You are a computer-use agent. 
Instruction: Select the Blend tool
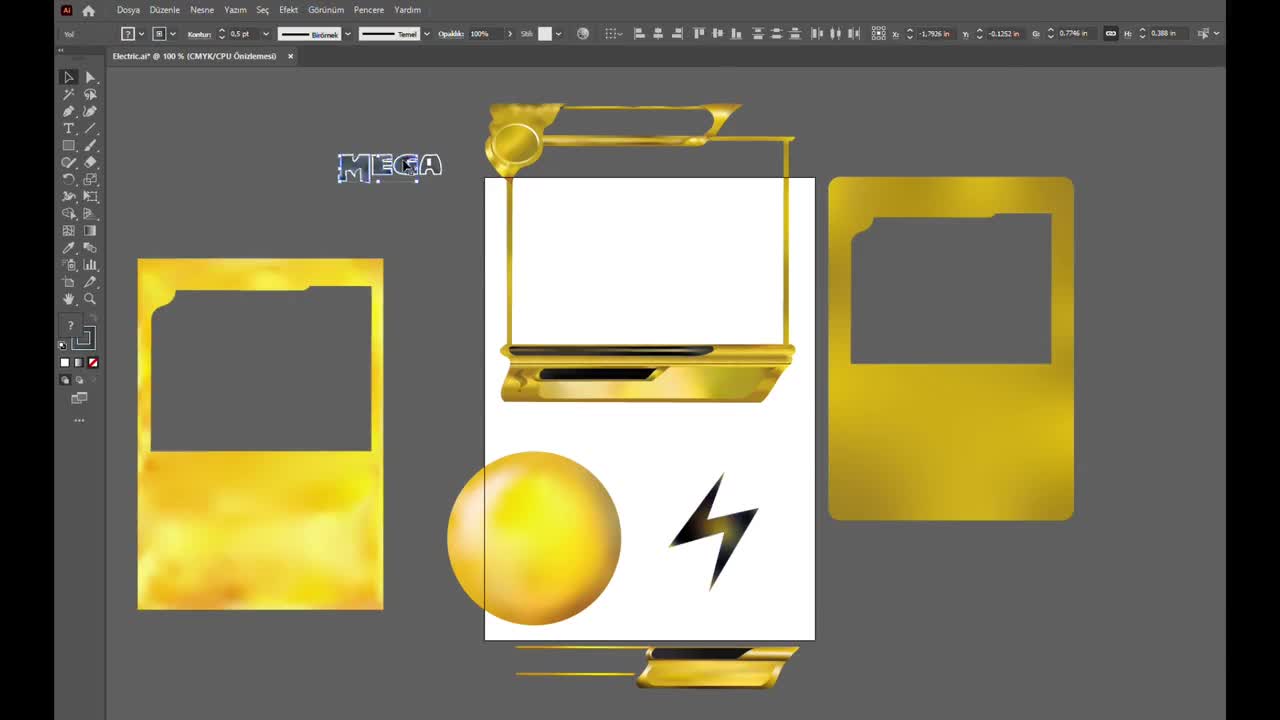click(x=90, y=247)
